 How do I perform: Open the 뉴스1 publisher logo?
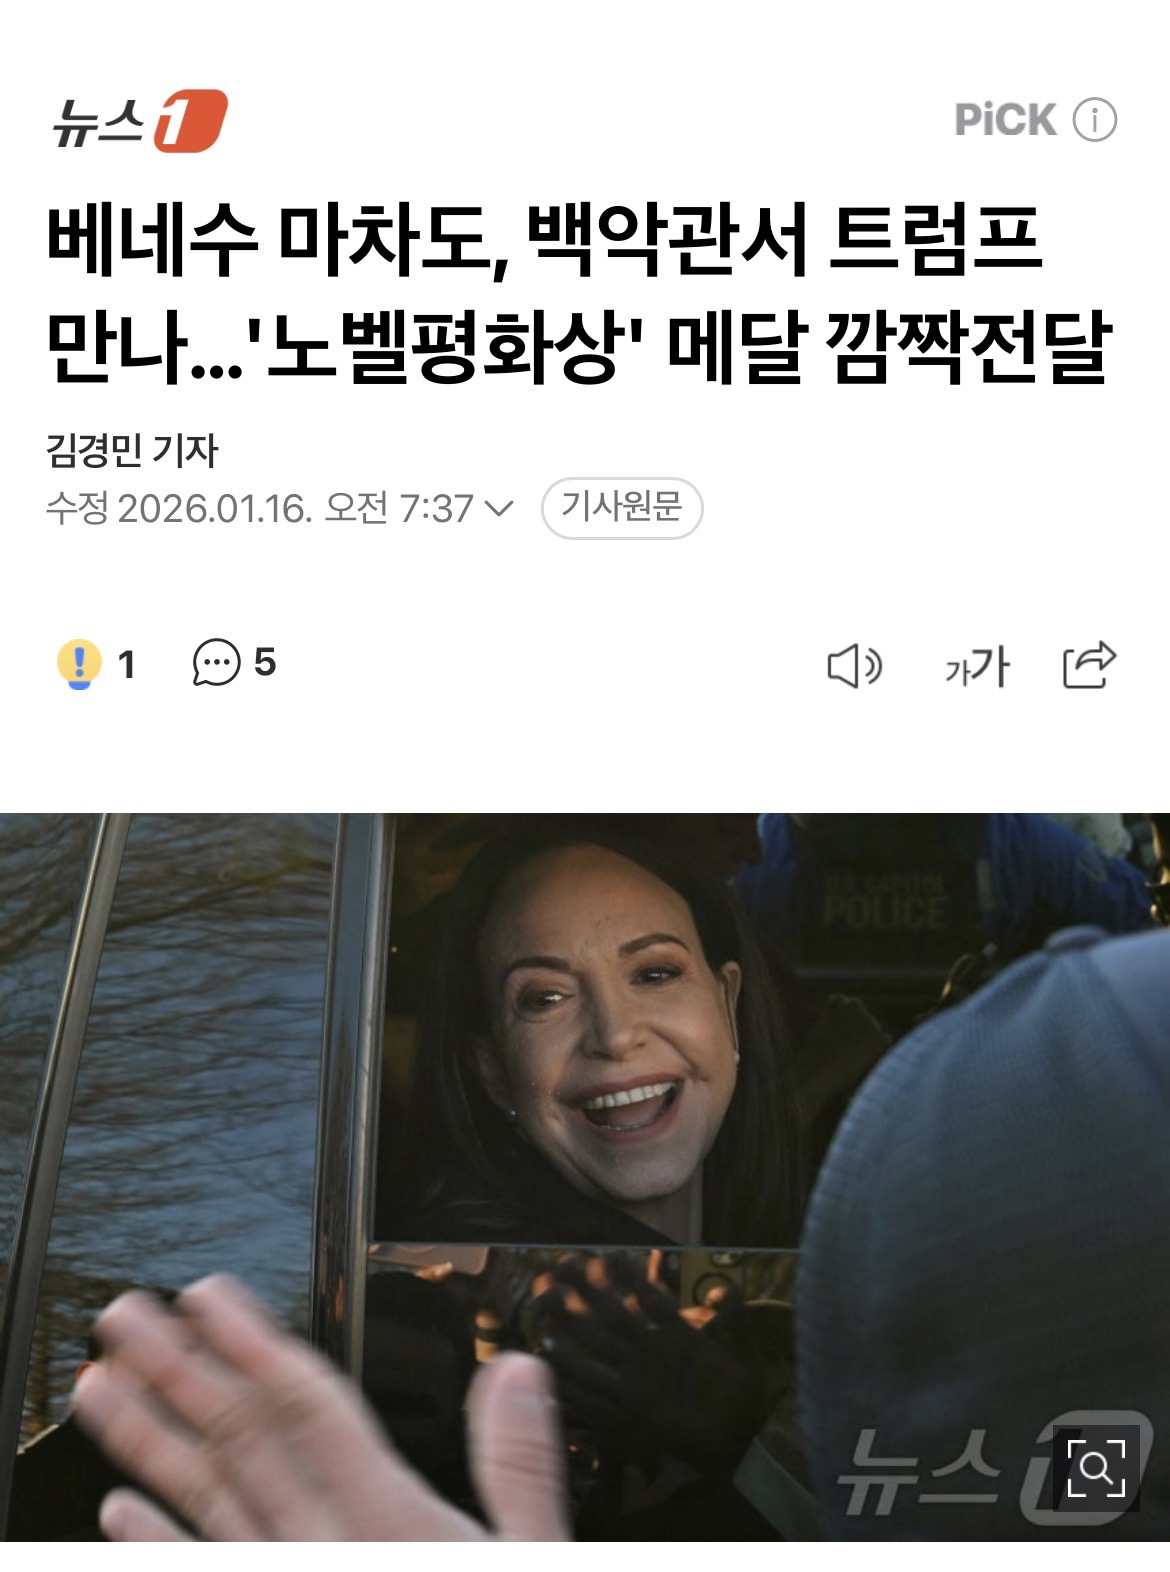coord(140,121)
